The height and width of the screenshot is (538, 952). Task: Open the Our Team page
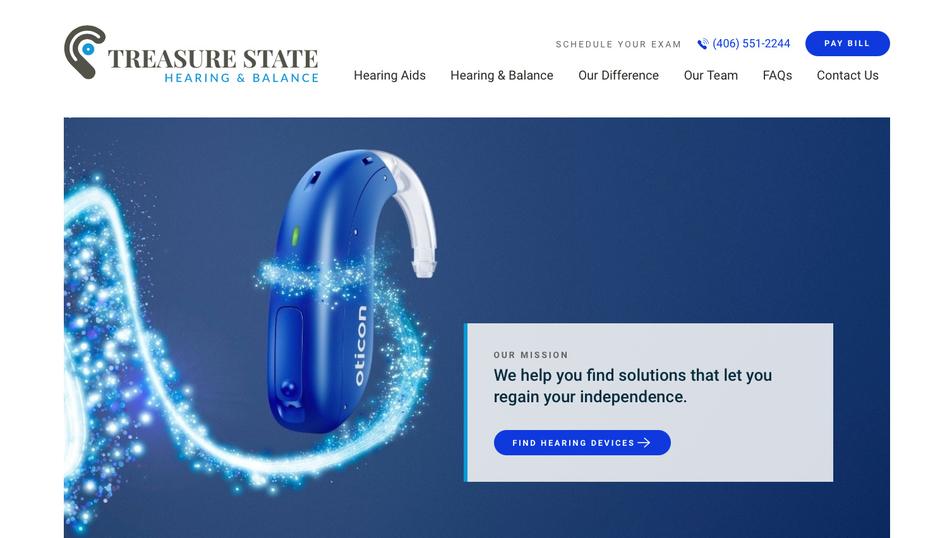(x=710, y=75)
